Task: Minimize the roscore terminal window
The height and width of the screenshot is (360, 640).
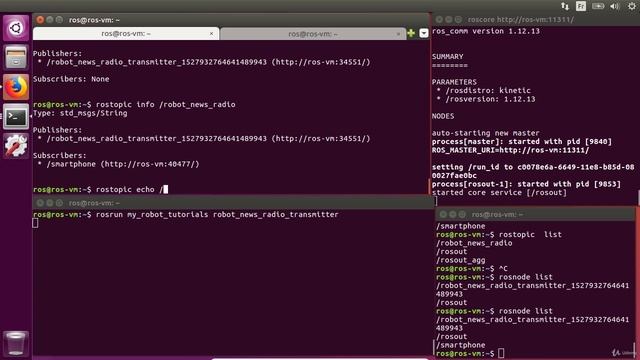Action: [449, 19]
